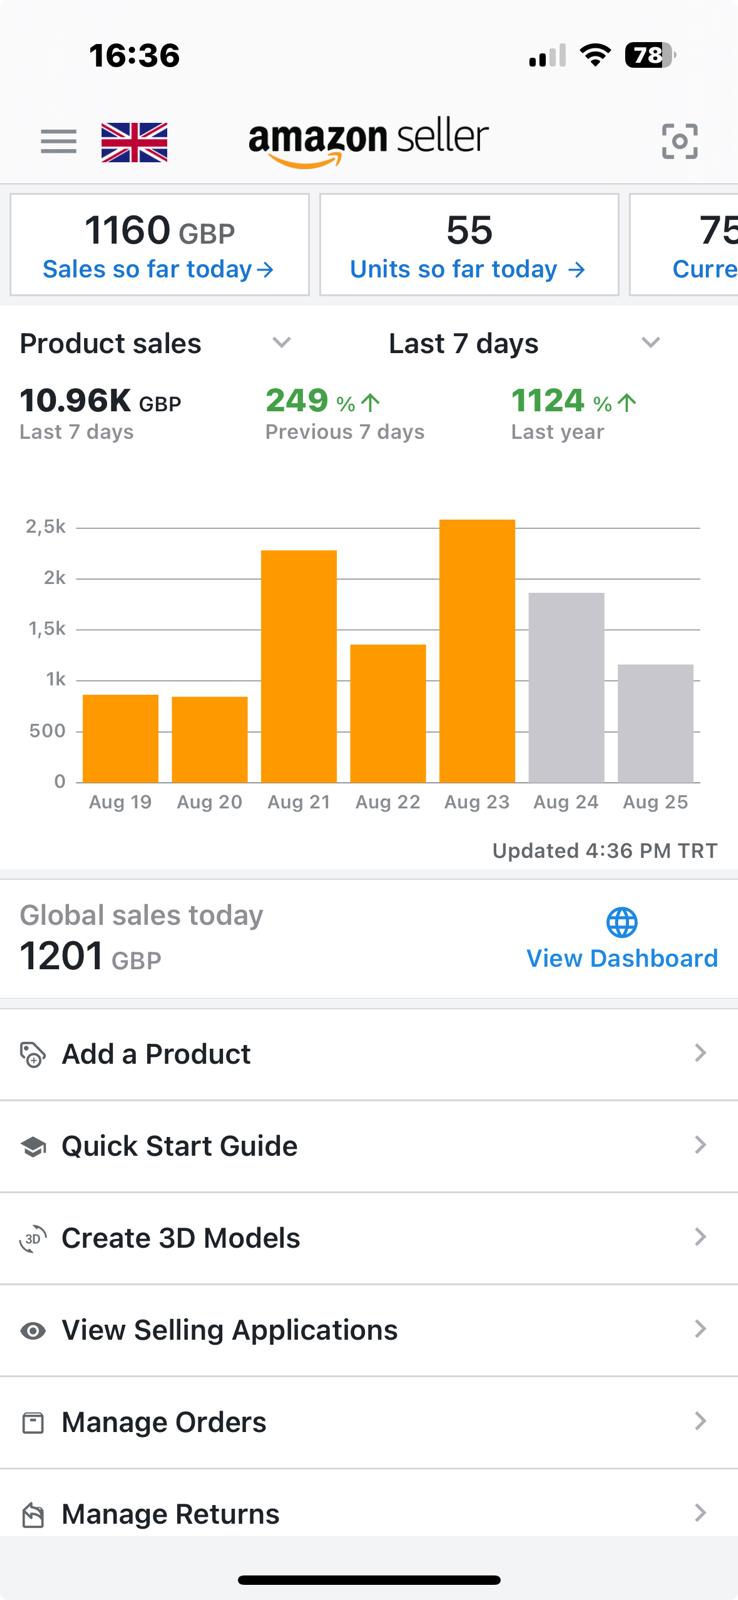
Task: Open the Quick Start Guide menu item
Action: coord(369,1146)
